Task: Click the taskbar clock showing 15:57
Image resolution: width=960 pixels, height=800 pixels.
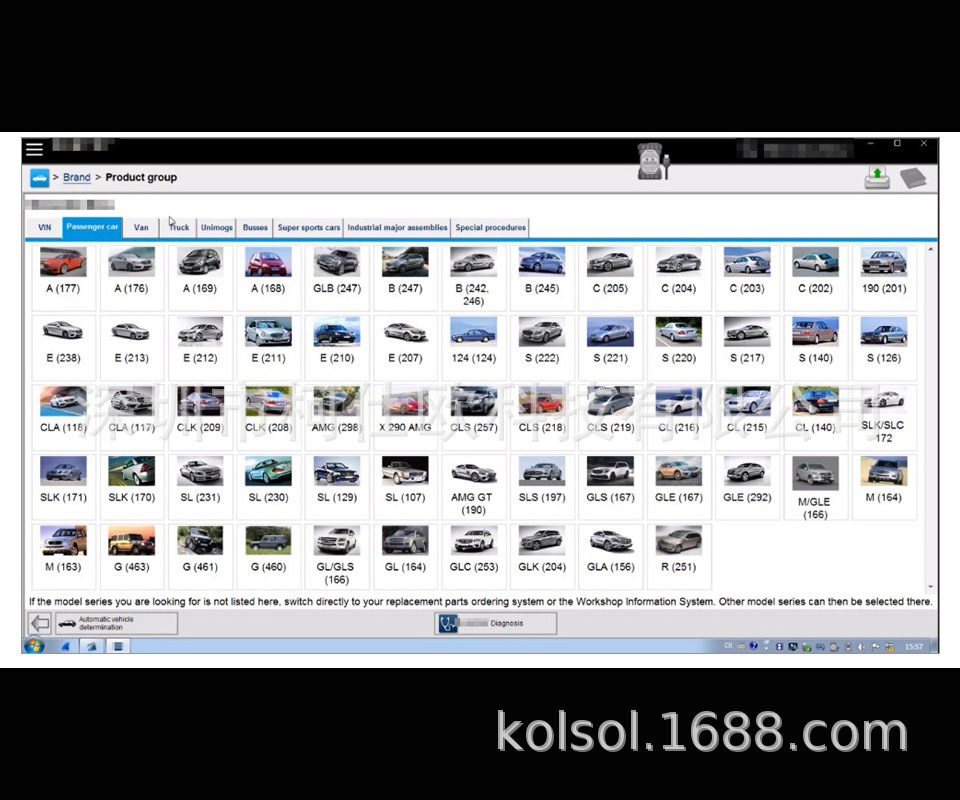Action: point(913,646)
